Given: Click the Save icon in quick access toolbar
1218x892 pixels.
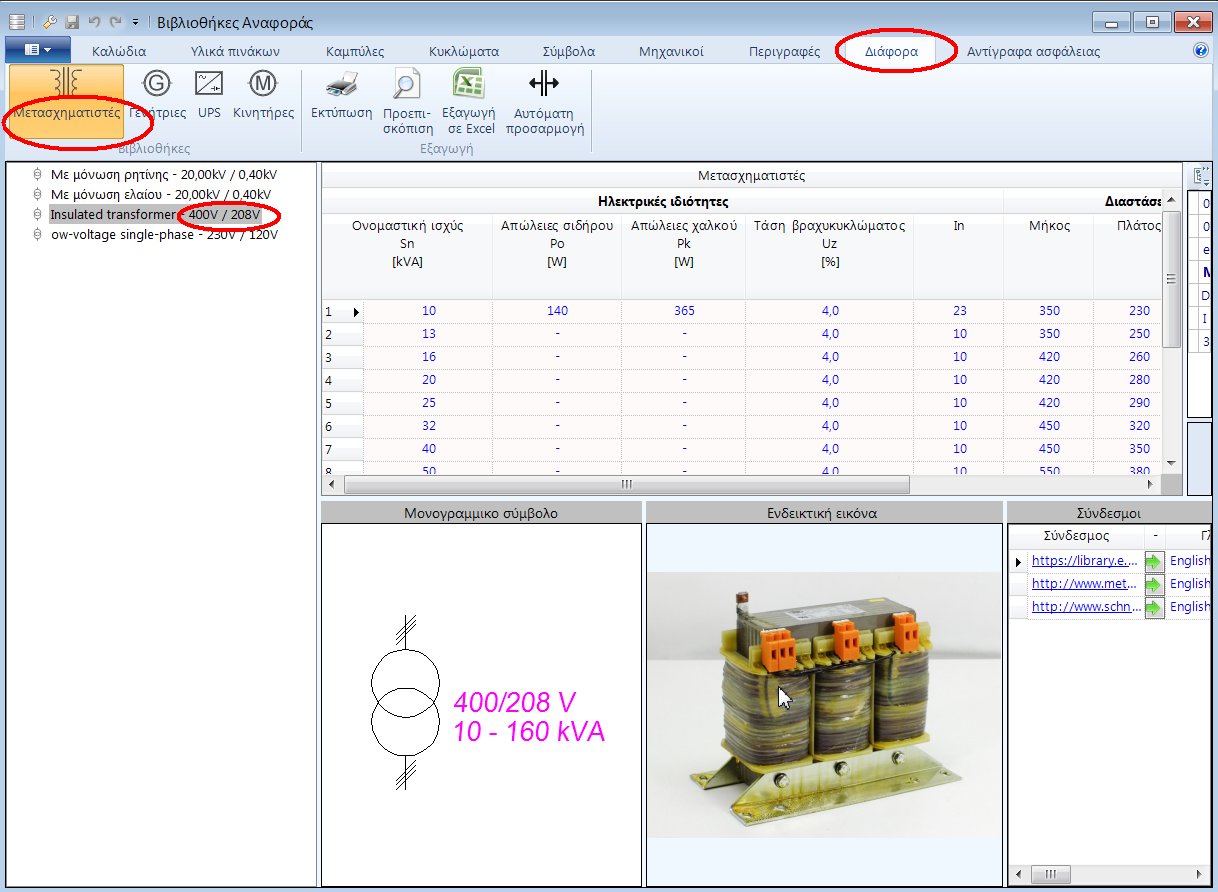Looking at the screenshot, I should click(70, 21).
